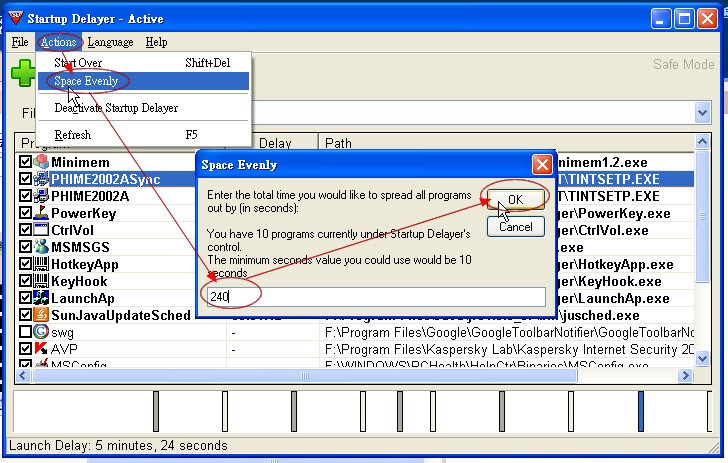Toggle the PowerKey checkbox
The width and height of the screenshot is (728, 463).
click(x=26, y=213)
